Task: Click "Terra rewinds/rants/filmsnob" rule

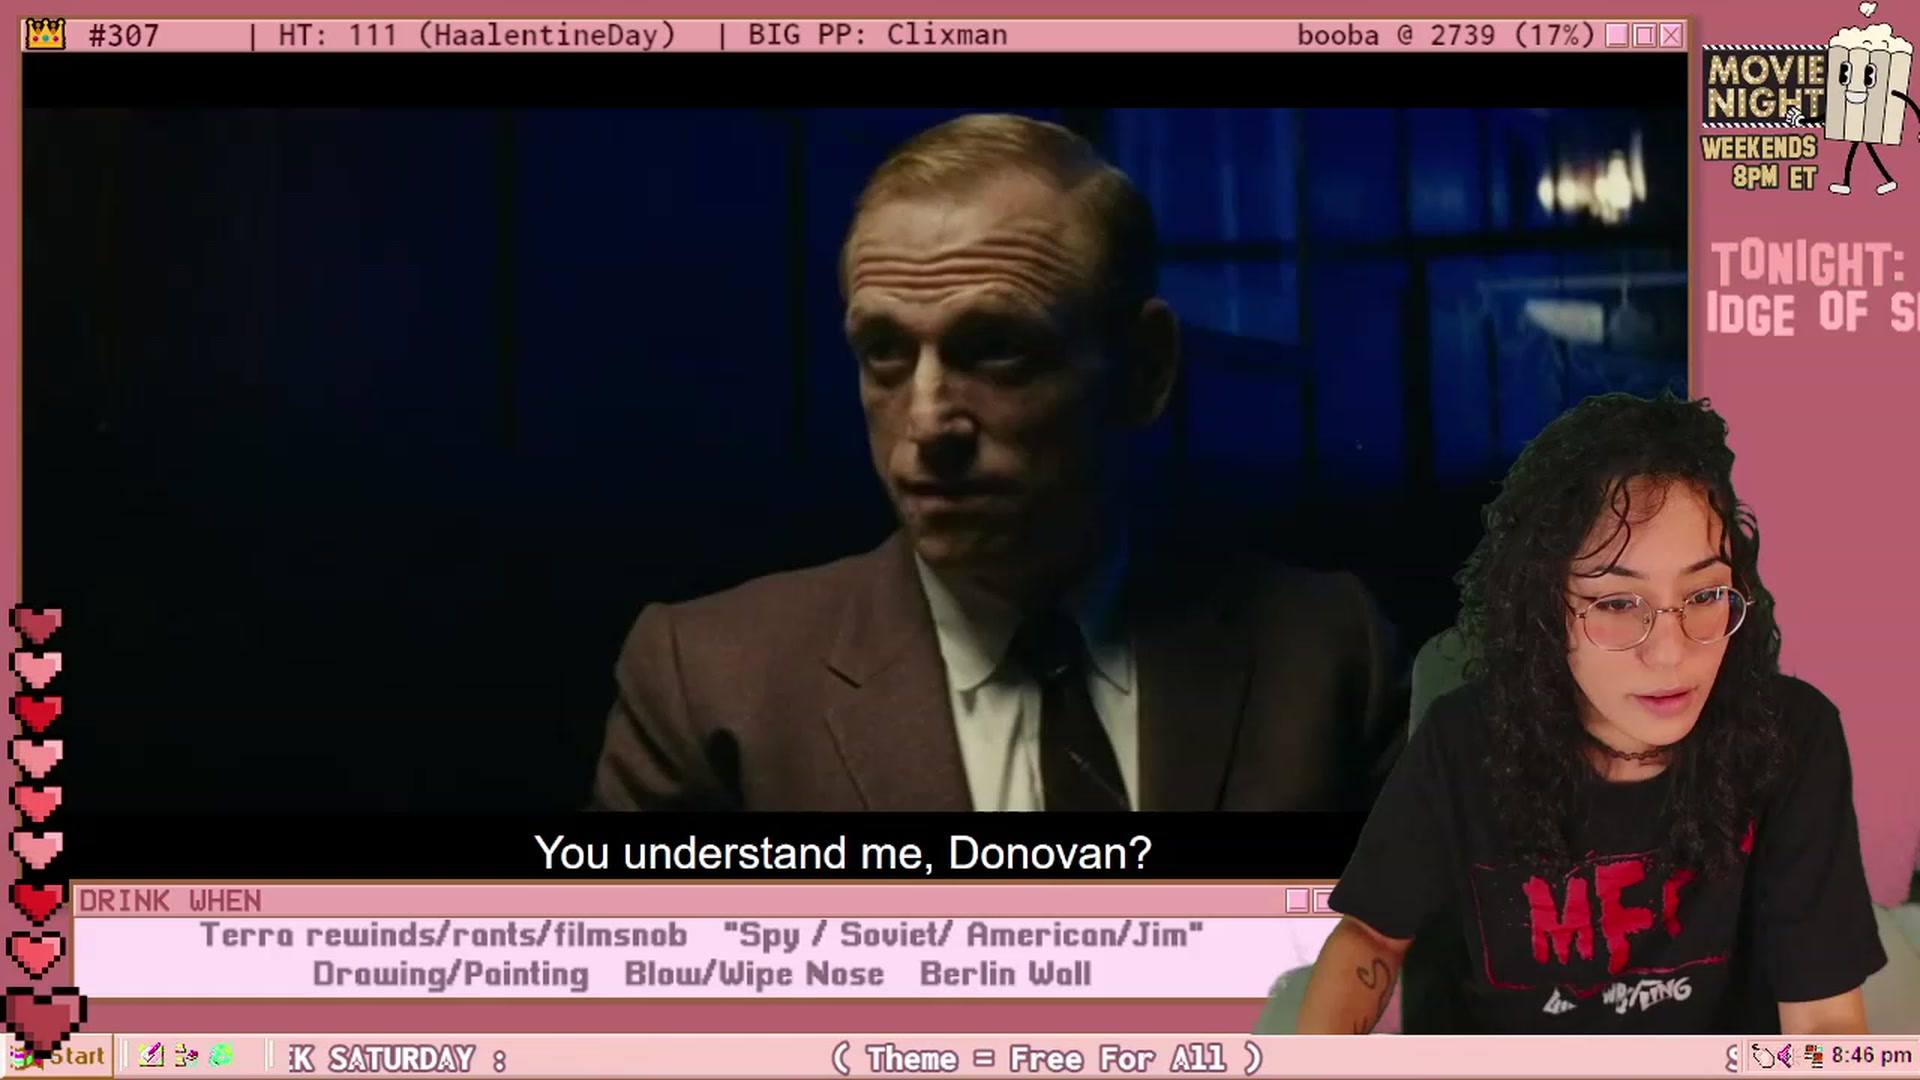Action: (443, 935)
